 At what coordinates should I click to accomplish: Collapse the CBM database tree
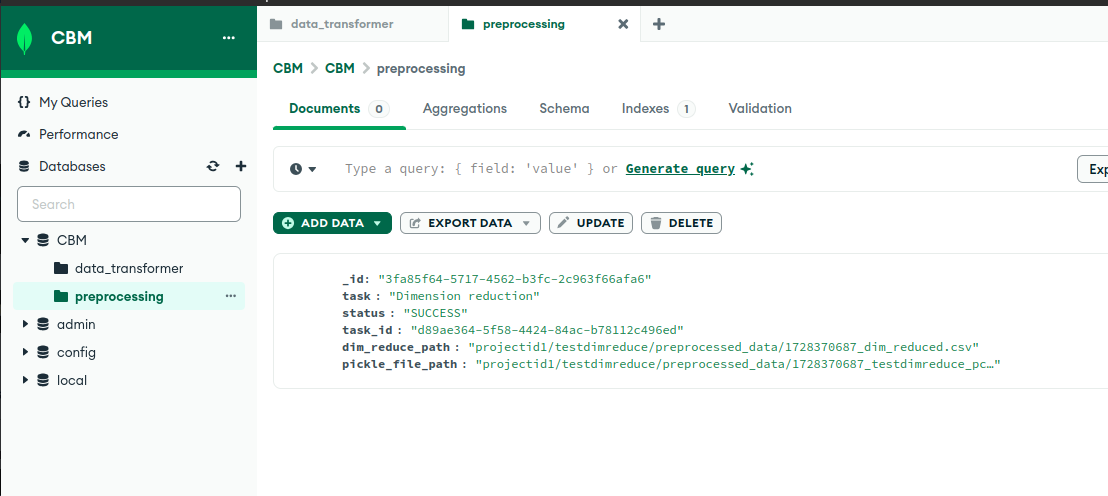coord(25,240)
